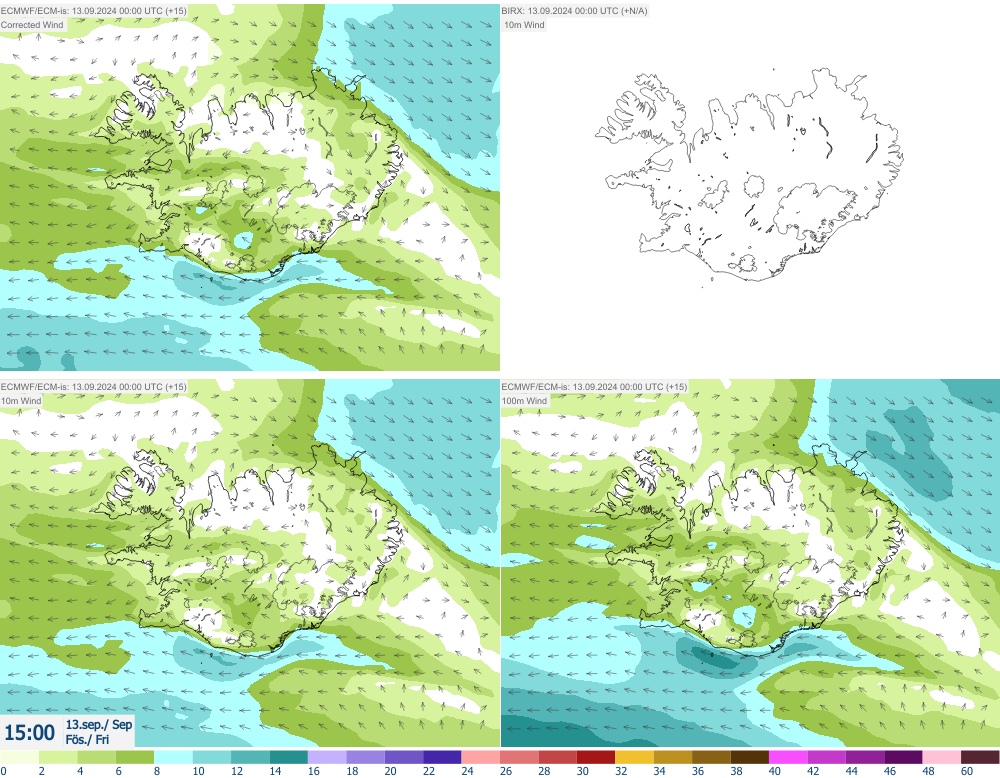Viewport: 1000px width, 778px height.
Task: Click the dark teal swatch between 14 and 16
Action: point(288,757)
